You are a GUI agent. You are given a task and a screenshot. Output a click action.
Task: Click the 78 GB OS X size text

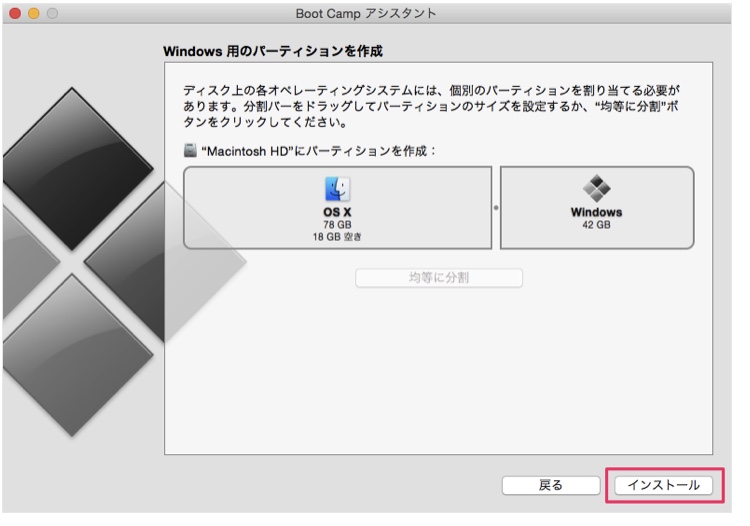click(x=338, y=225)
